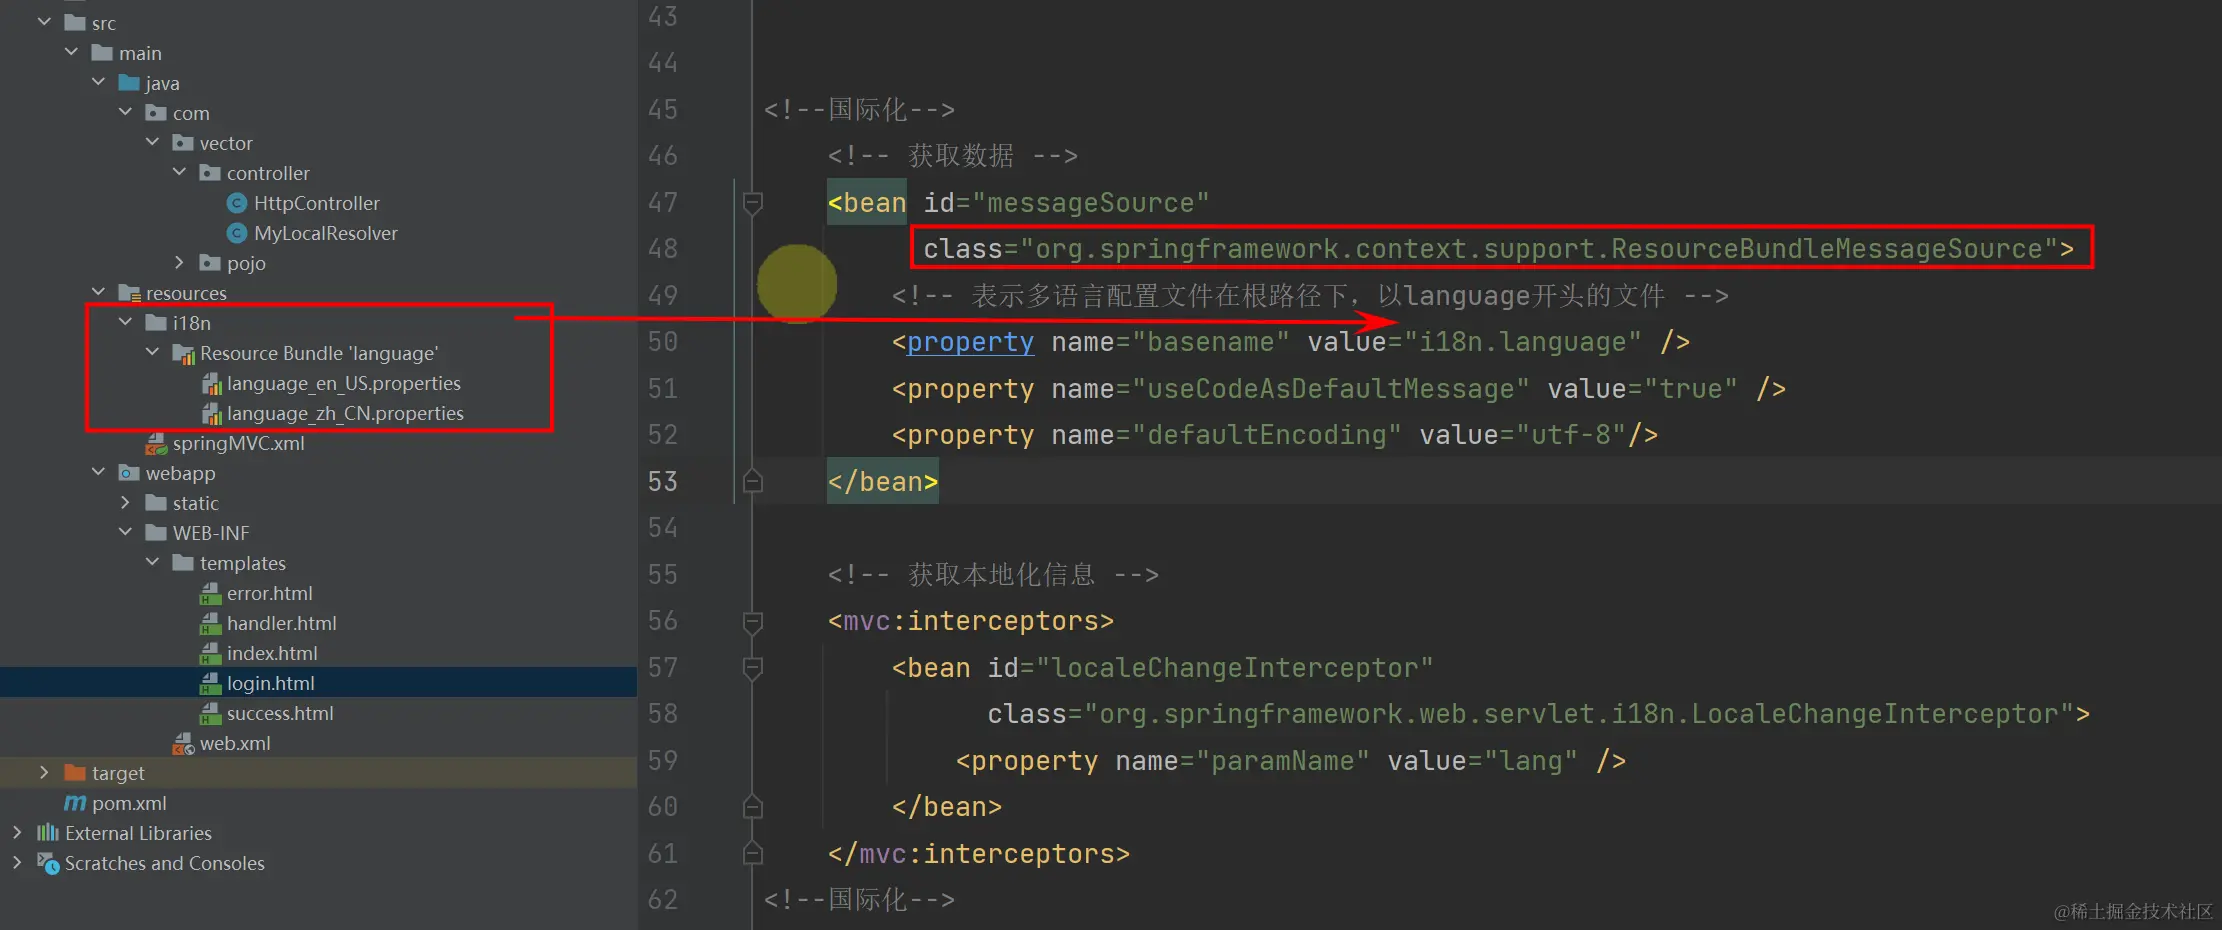This screenshot has width=2222, height=930.
Task: Fold mvc:interceptors block at line 56
Action: click(753, 622)
